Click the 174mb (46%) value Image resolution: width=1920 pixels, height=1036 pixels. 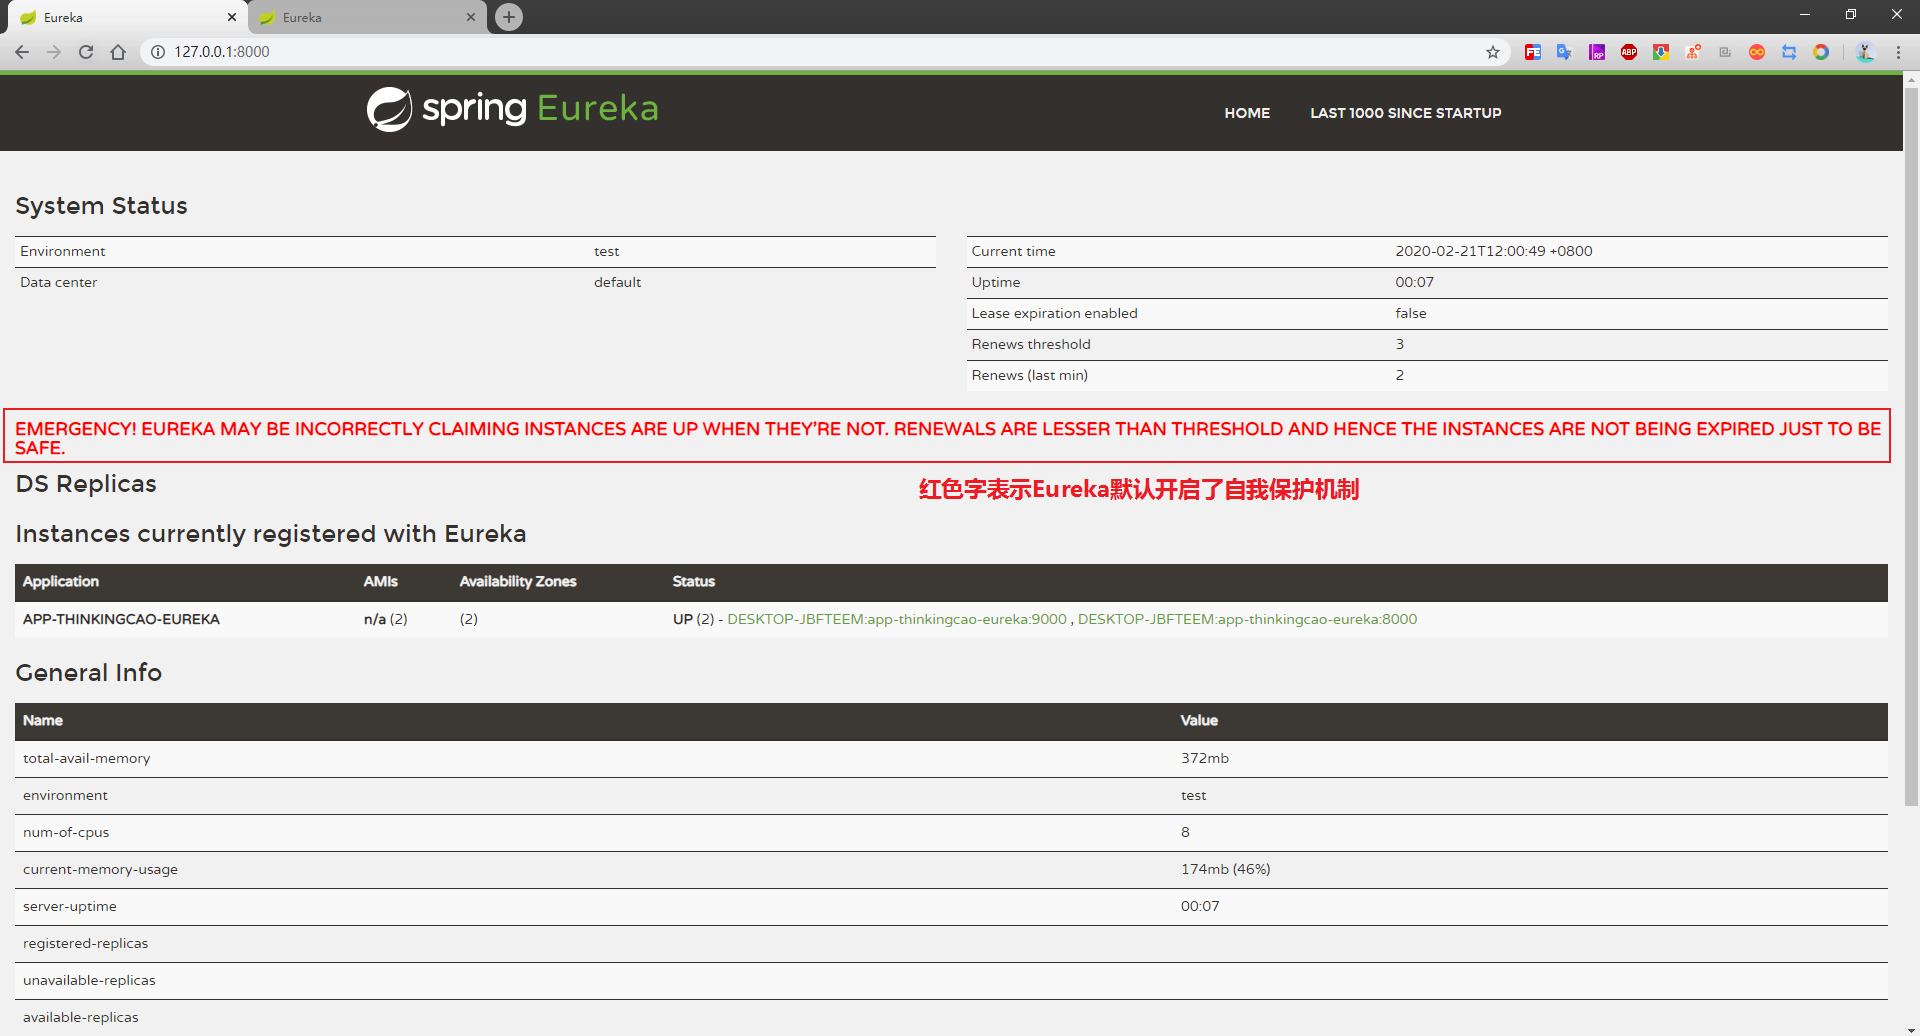pos(1225,869)
